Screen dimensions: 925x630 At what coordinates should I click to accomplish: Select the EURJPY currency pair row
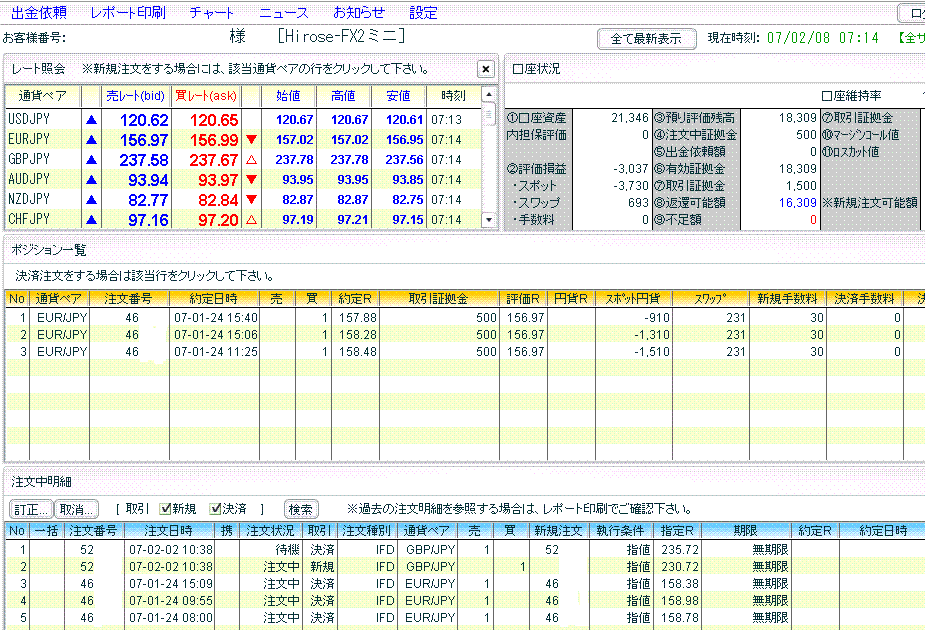pyautogui.click(x=243, y=140)
